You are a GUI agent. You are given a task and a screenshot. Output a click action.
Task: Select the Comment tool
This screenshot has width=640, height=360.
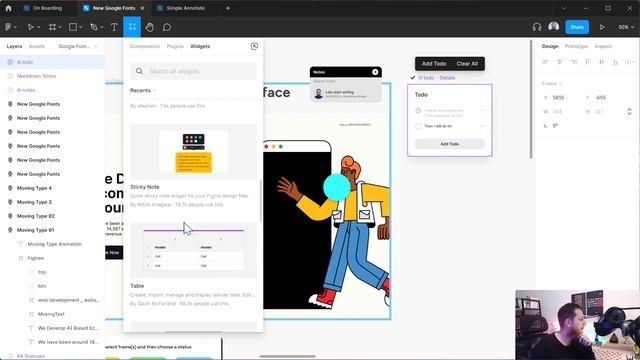[x=167, y=27]
